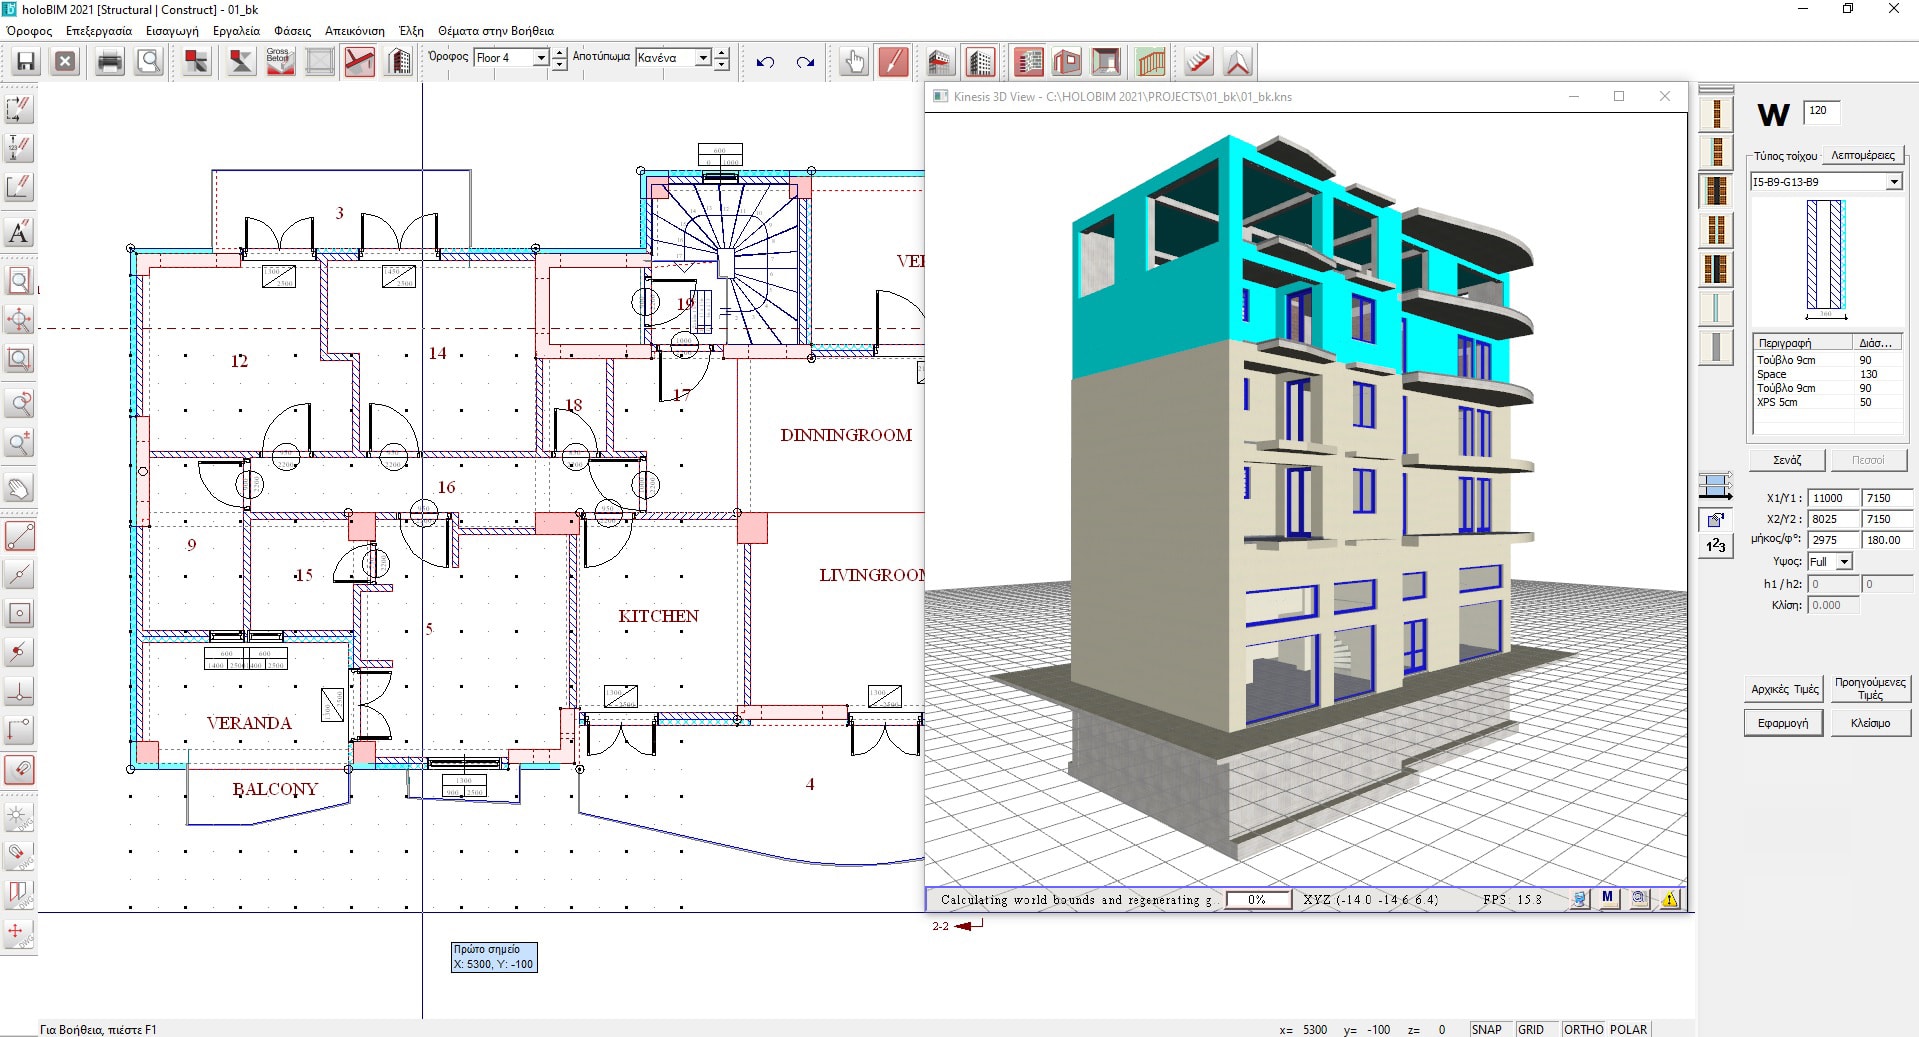This screenshot has width=1919, height=1037.
Task: Click the Περιγραφή column header
Action: (x=1803, y=343)
